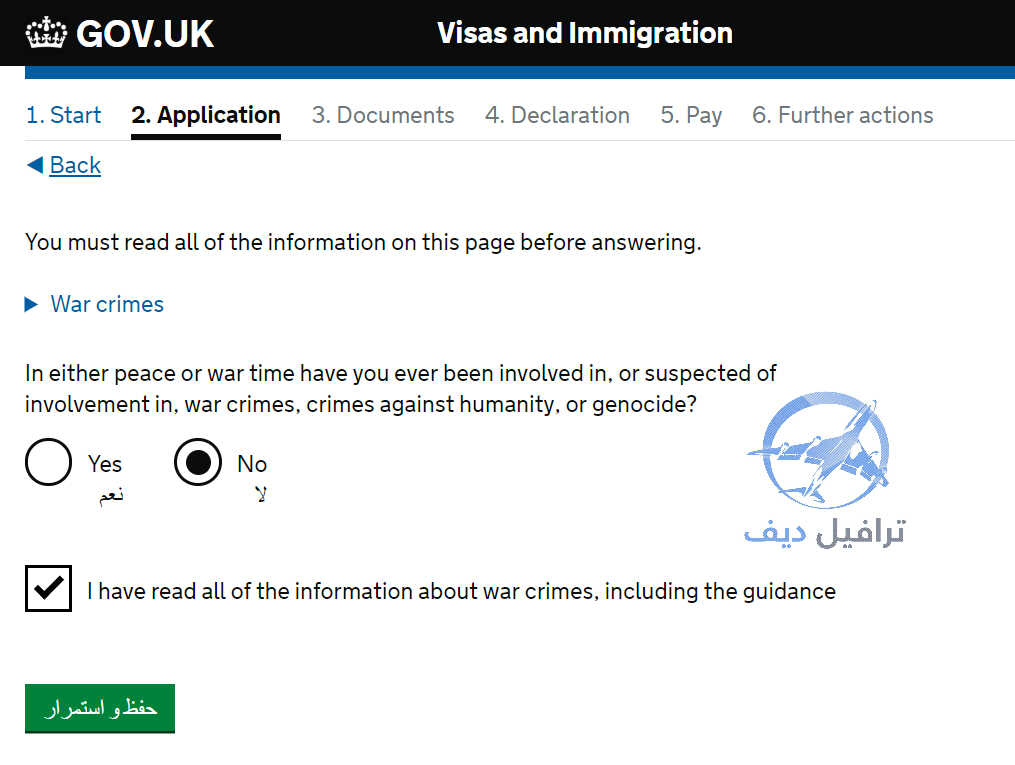
Task: Click the Visas and Immigration header title
Action: click(585, 33)
